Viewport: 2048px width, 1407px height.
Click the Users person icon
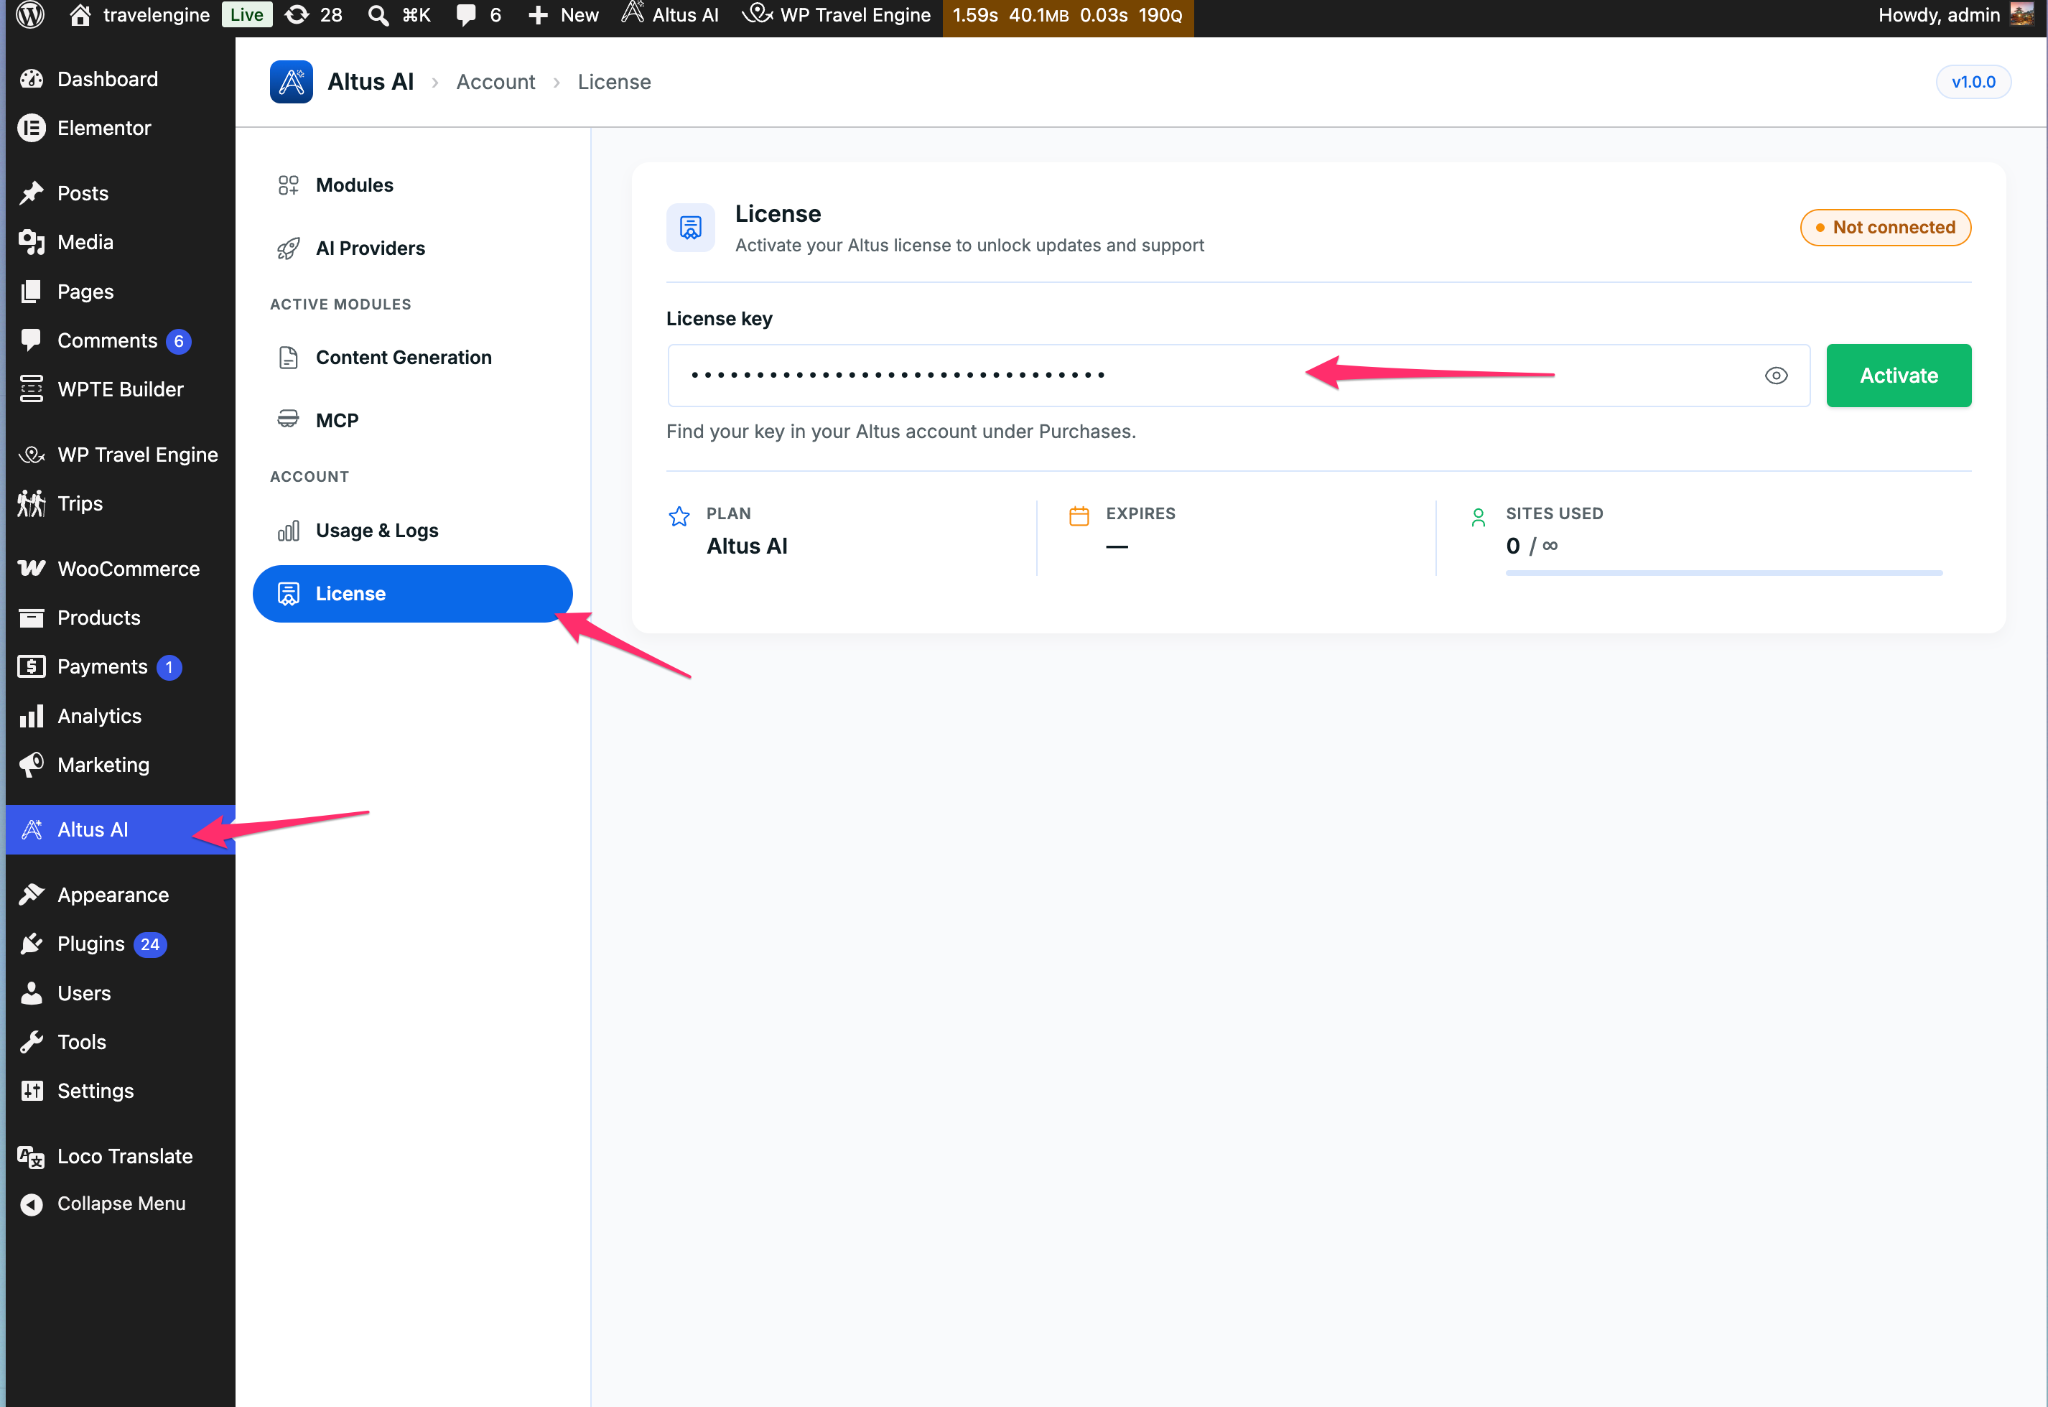(32, 993)
